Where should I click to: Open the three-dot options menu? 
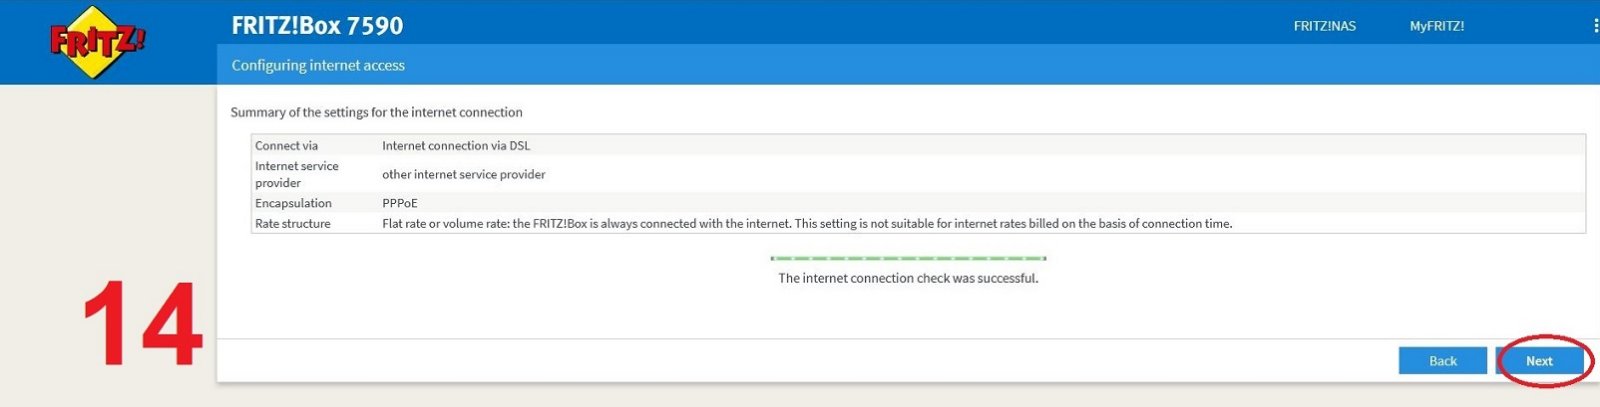click(1595, 26)
